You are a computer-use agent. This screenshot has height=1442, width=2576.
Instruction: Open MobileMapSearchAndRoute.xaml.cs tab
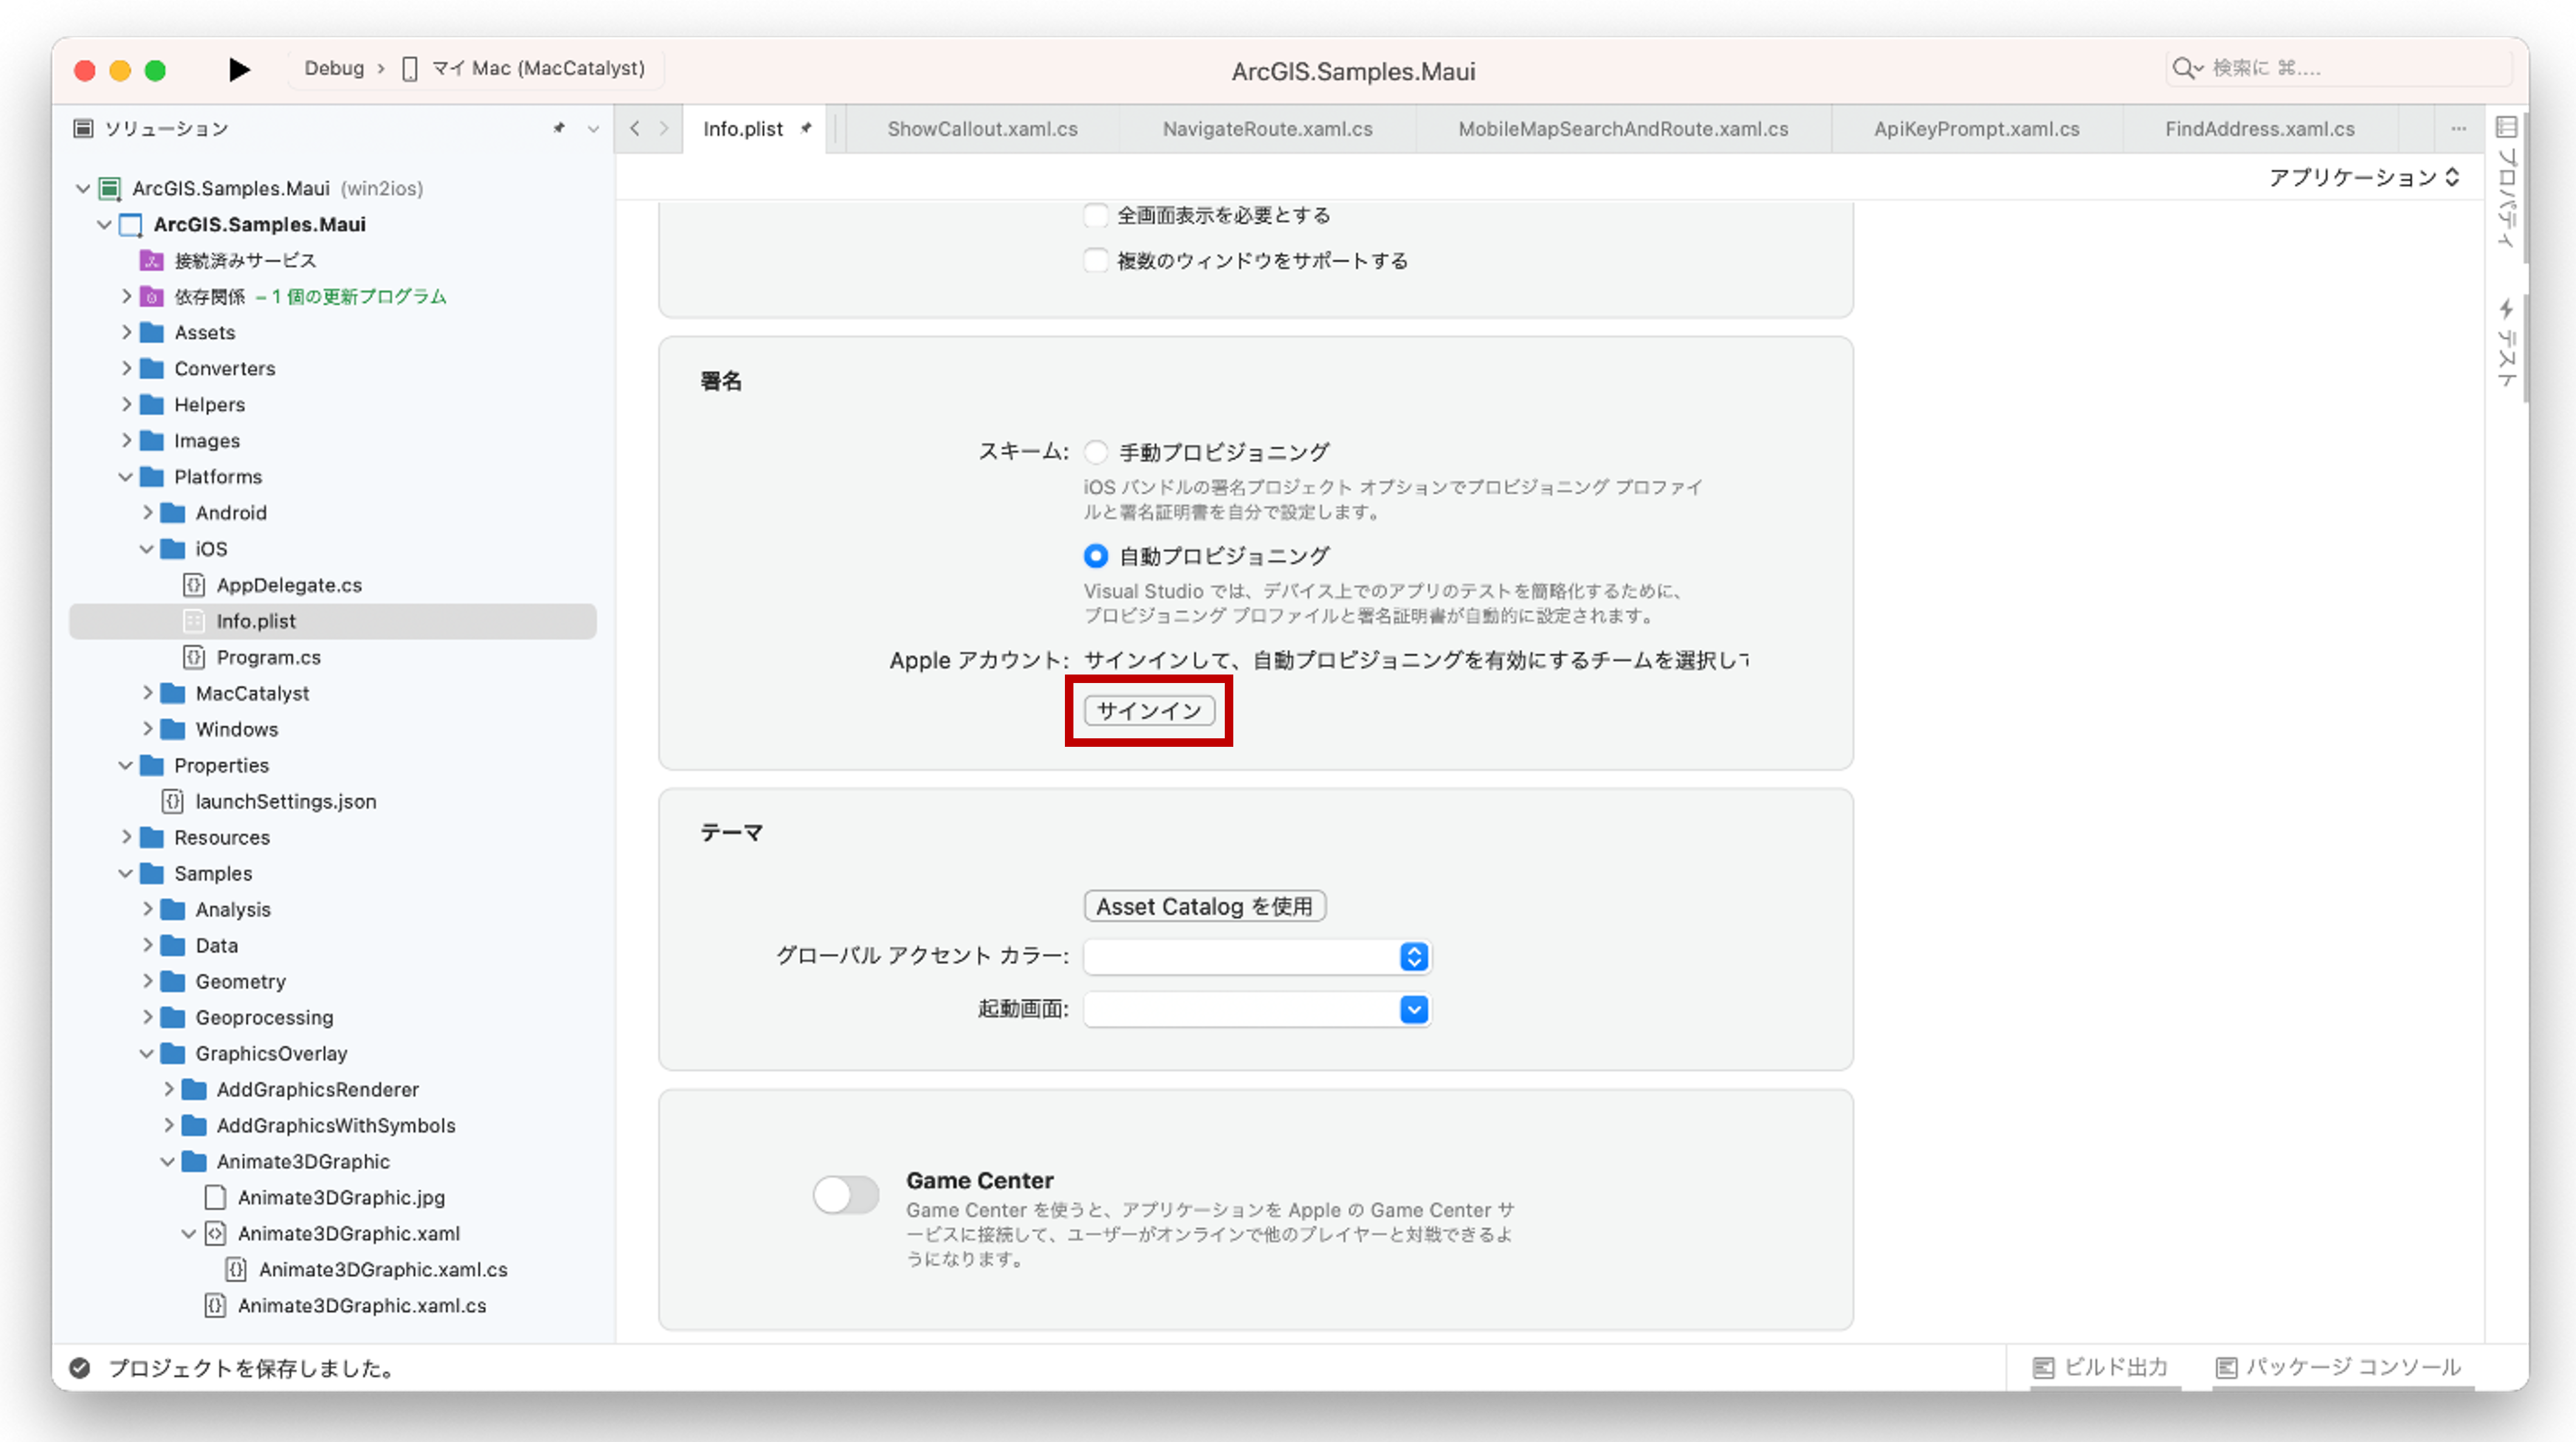(x=1623, y=129)
